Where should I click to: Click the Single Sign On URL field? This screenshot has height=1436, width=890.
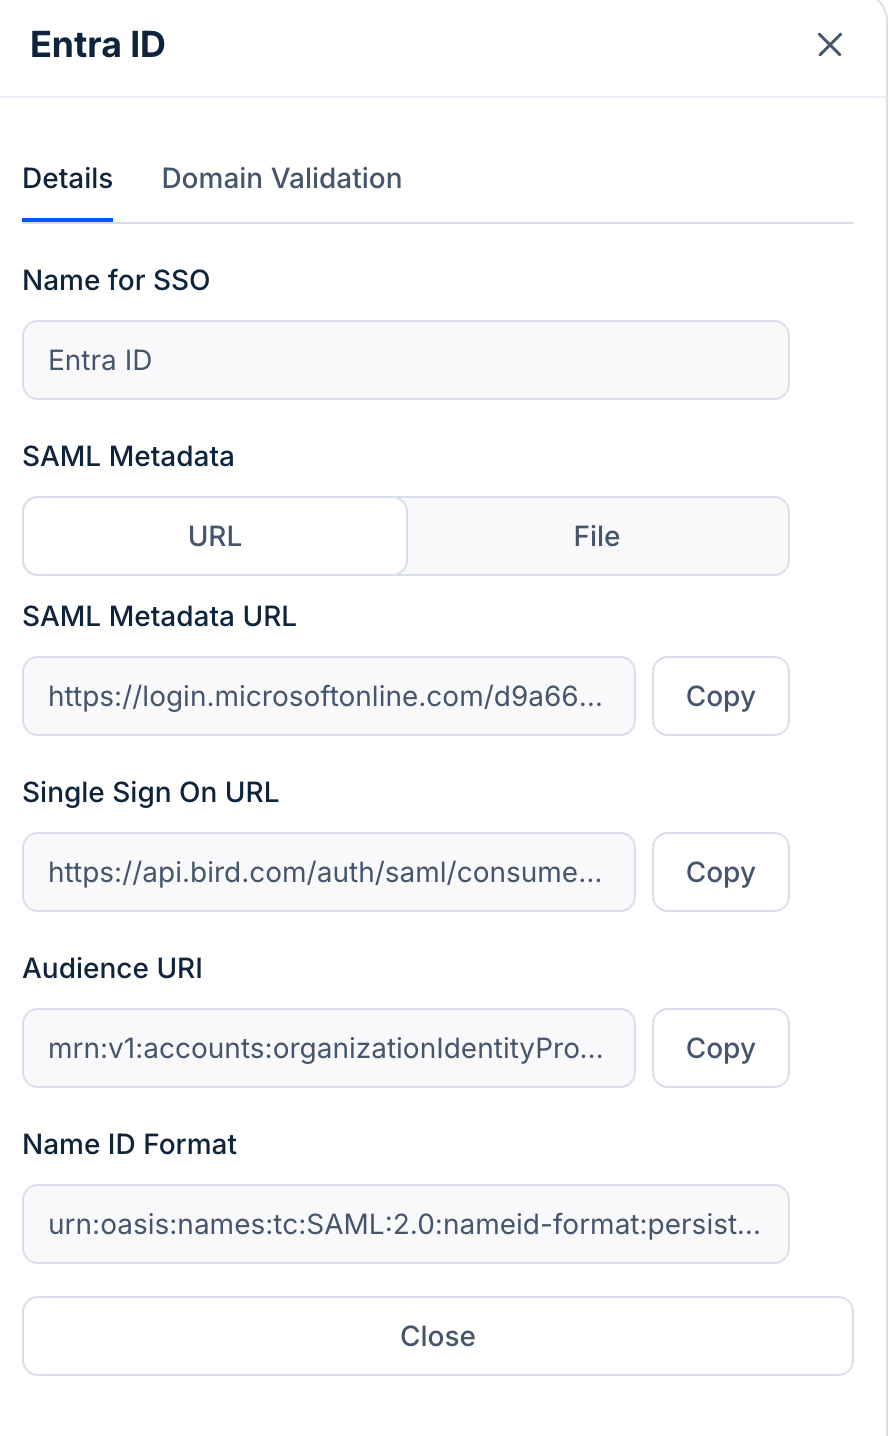329,872
